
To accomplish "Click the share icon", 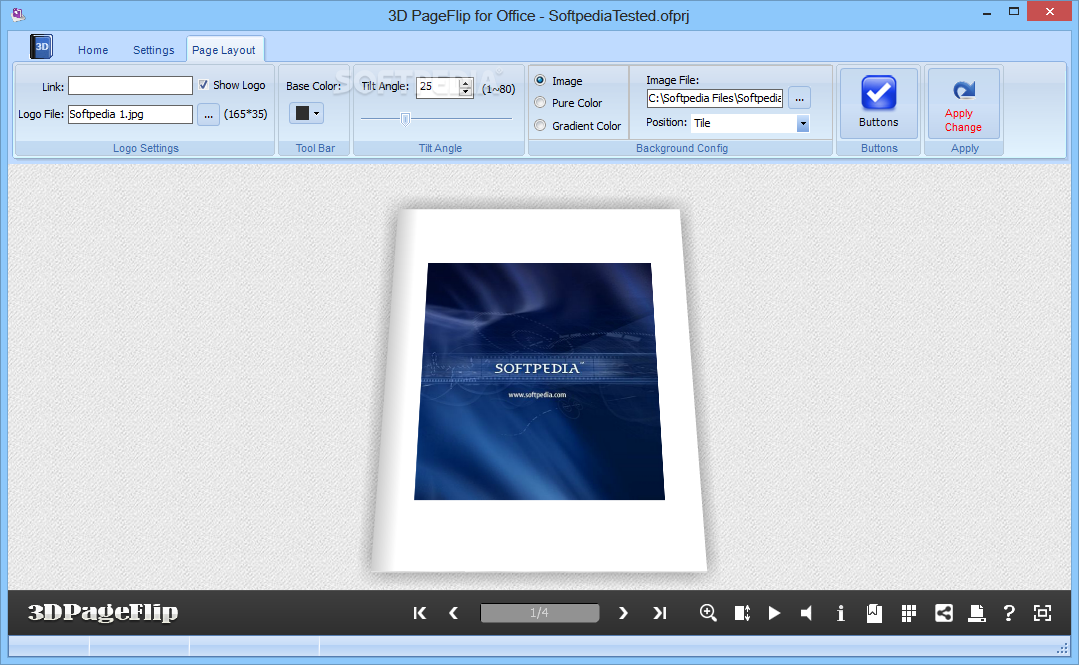I will 943,613.
